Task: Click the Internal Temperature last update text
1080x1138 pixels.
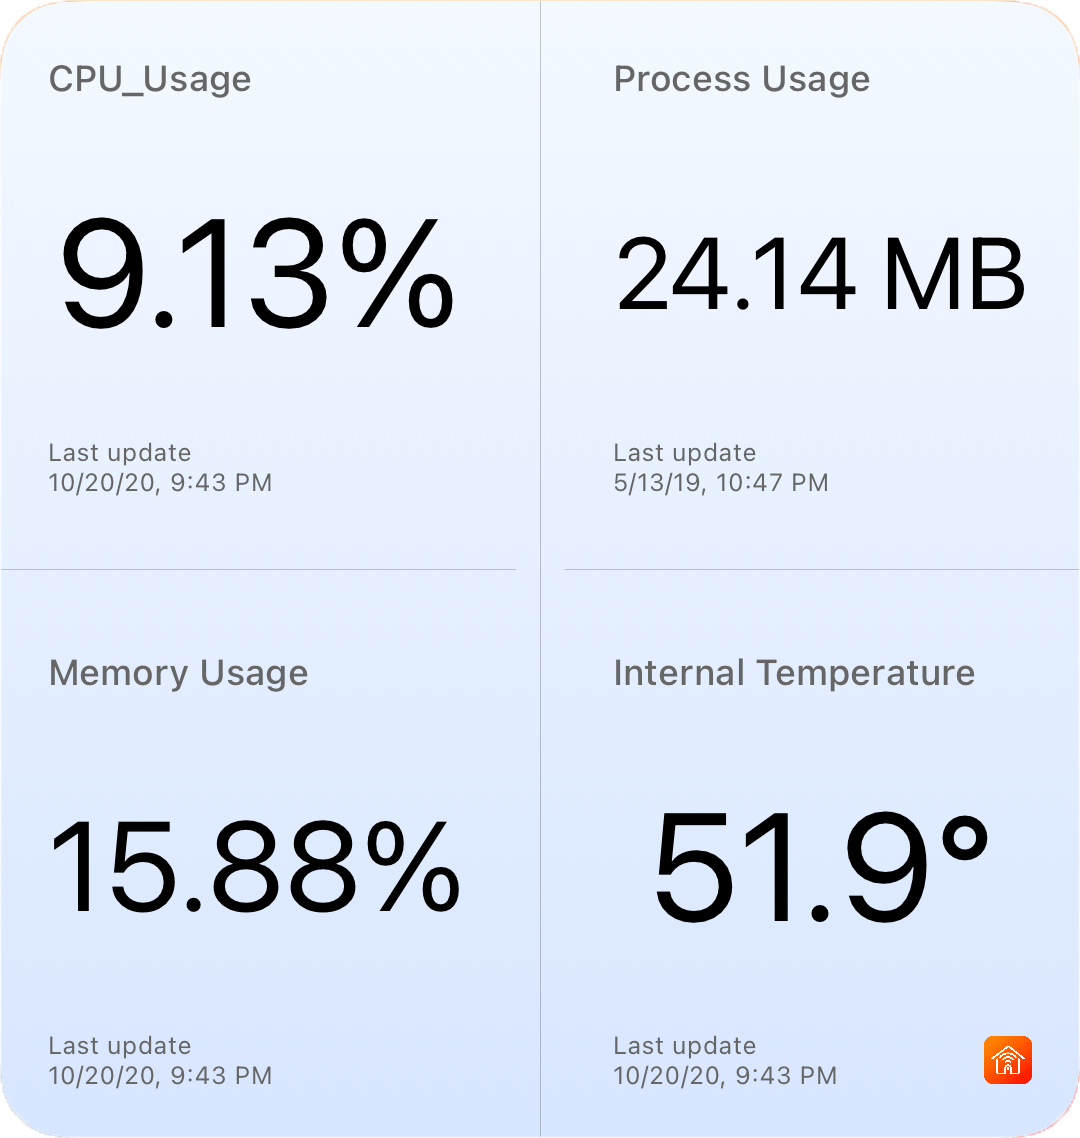Action: [x=724, y=1061]
